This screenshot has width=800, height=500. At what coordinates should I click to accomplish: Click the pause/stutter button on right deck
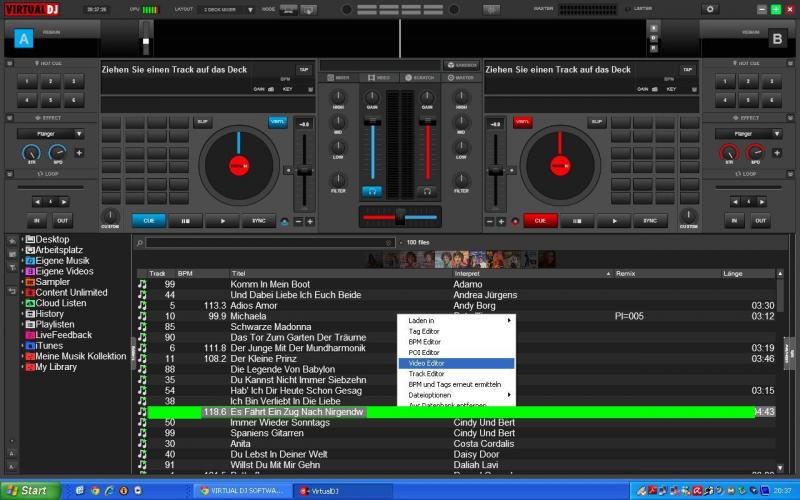[577, 221]
